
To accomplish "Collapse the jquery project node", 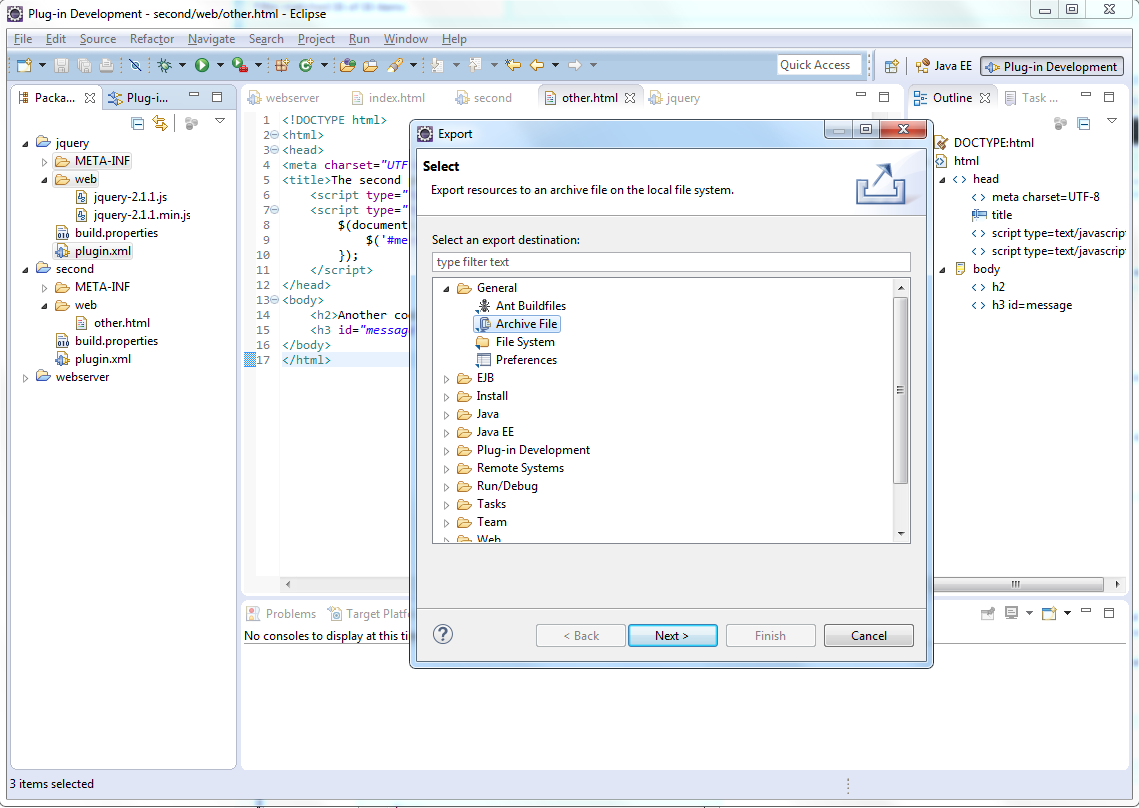I will point(25,144).
